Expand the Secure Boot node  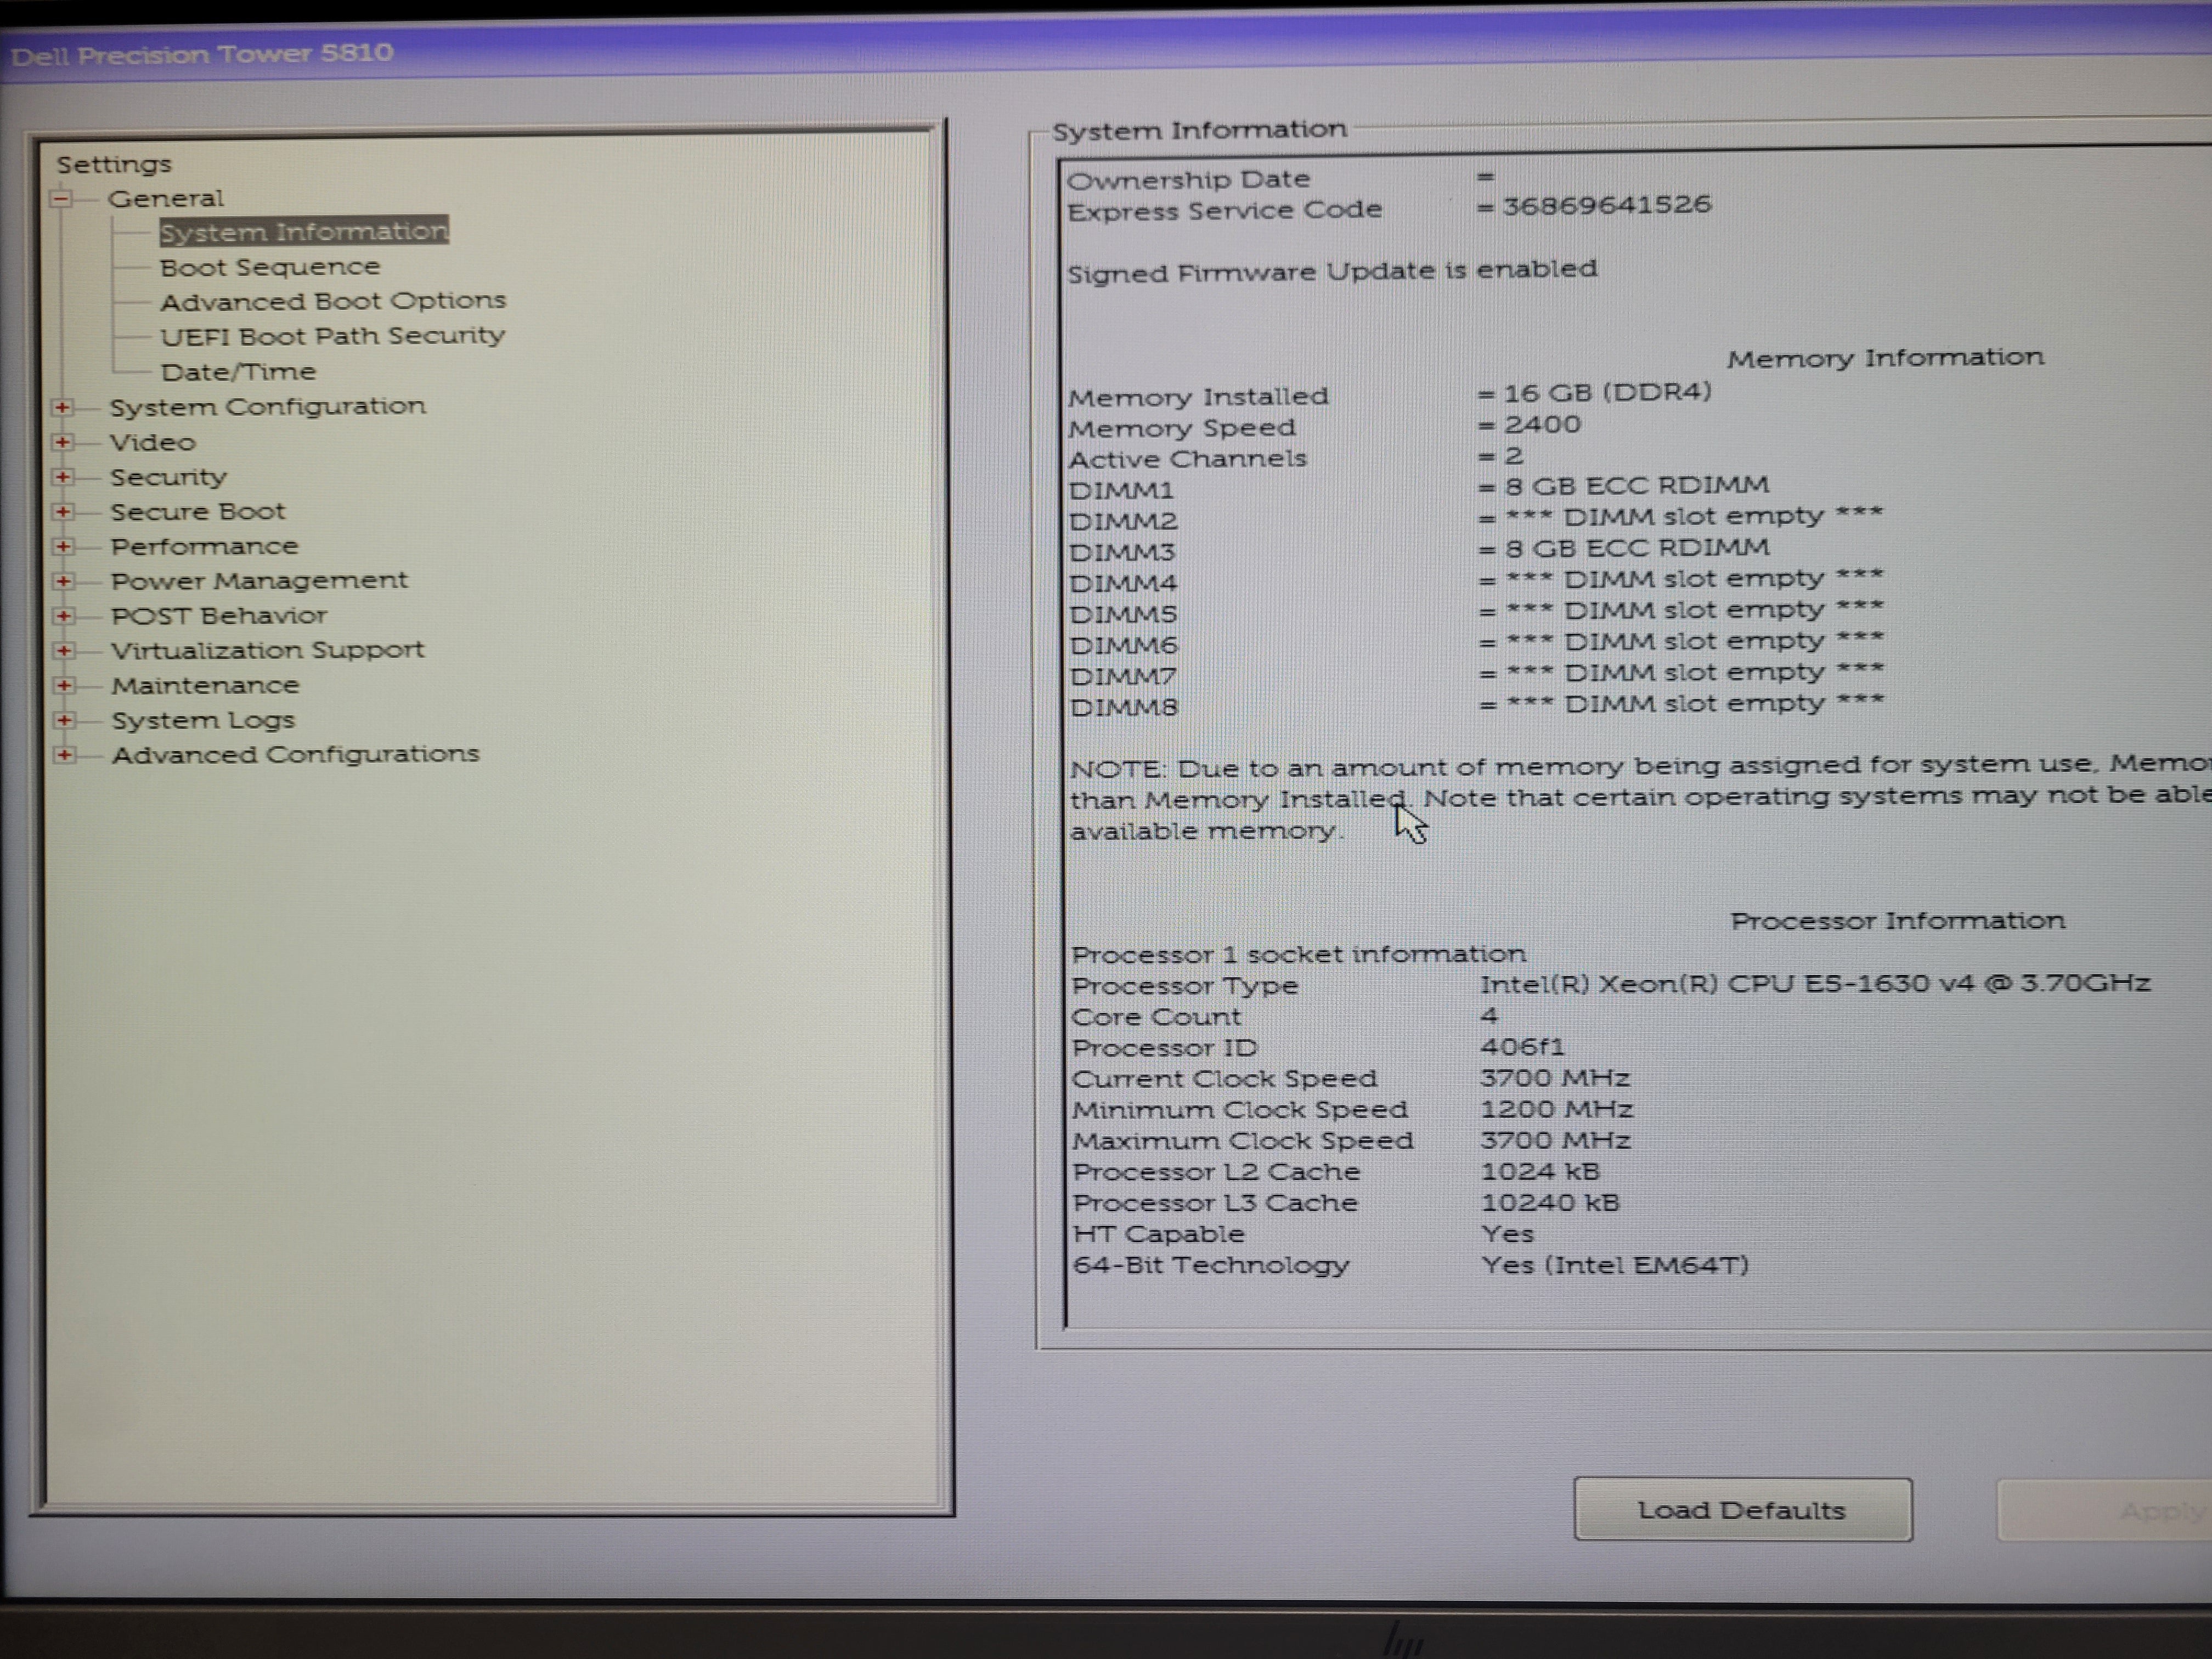(63, 512)
